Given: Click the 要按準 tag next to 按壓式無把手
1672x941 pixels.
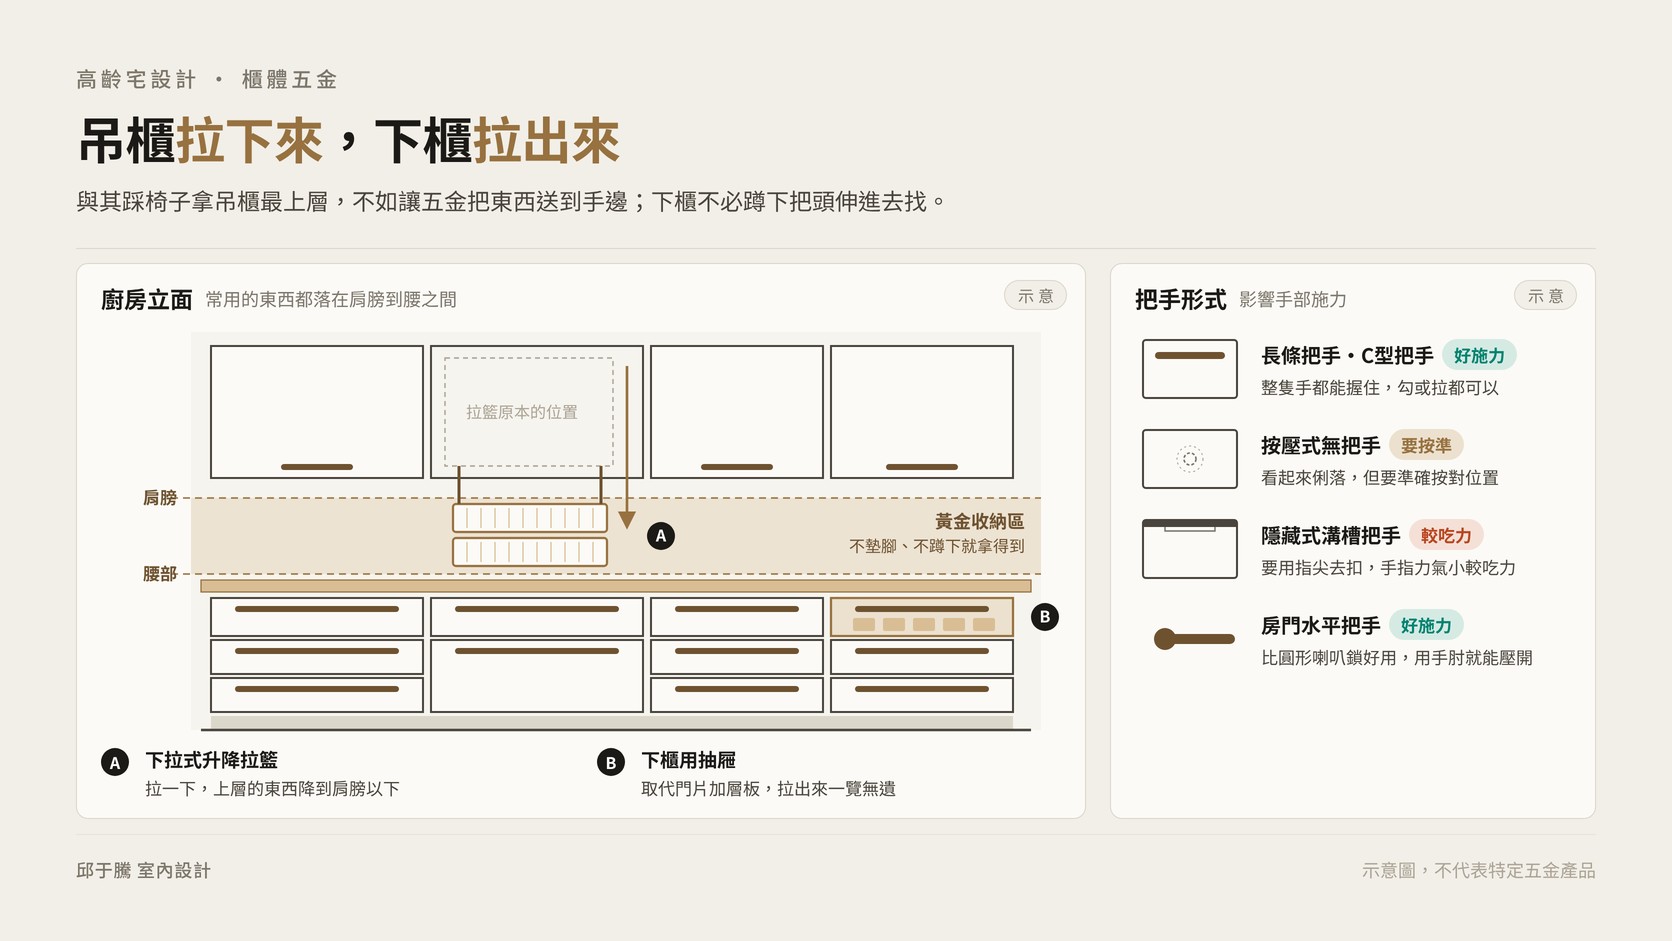Looking at the screenshot, I should [1426, 446].
